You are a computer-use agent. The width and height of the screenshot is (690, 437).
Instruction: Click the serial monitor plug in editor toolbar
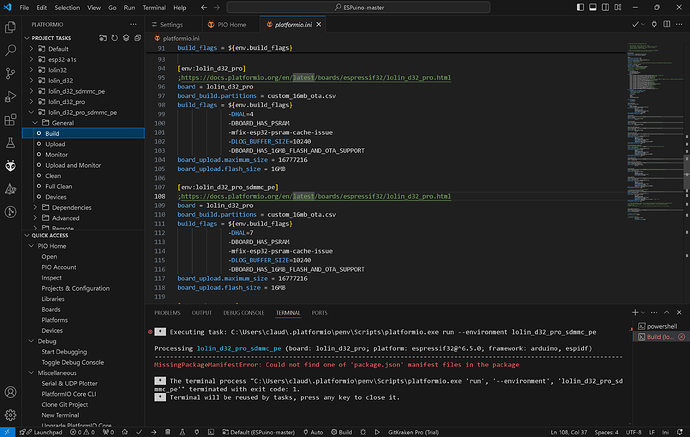(x=654, y=24)
